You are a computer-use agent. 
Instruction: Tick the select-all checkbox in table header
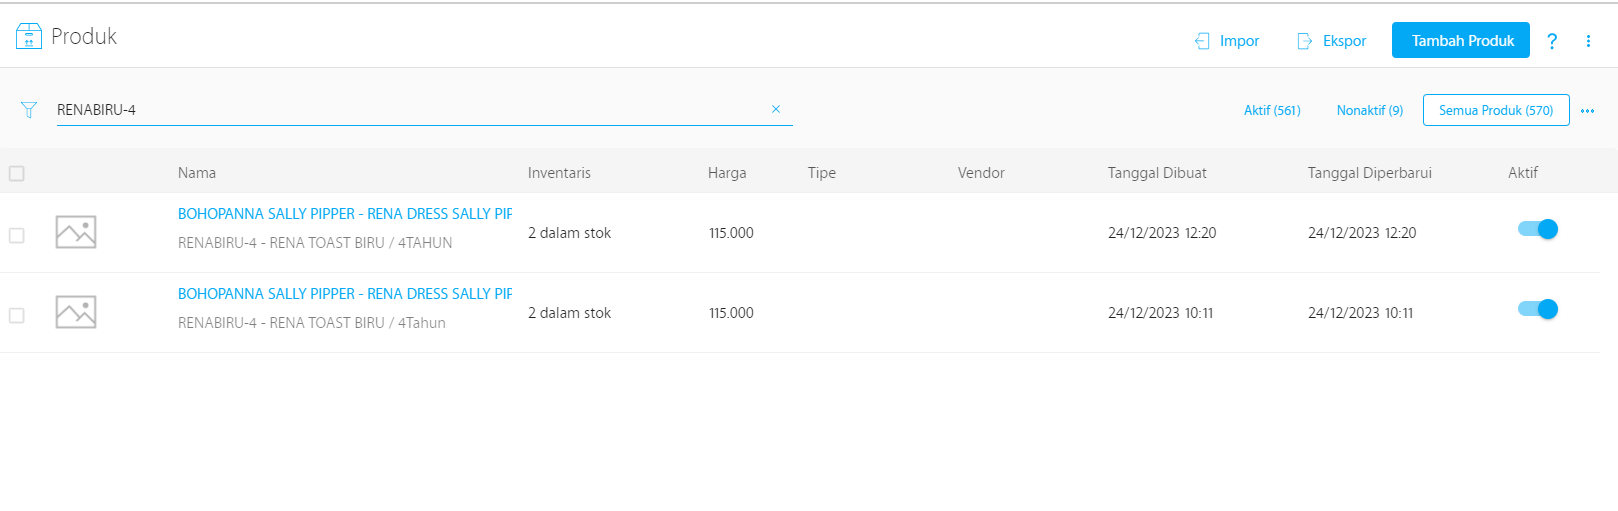tap(17, 174)
